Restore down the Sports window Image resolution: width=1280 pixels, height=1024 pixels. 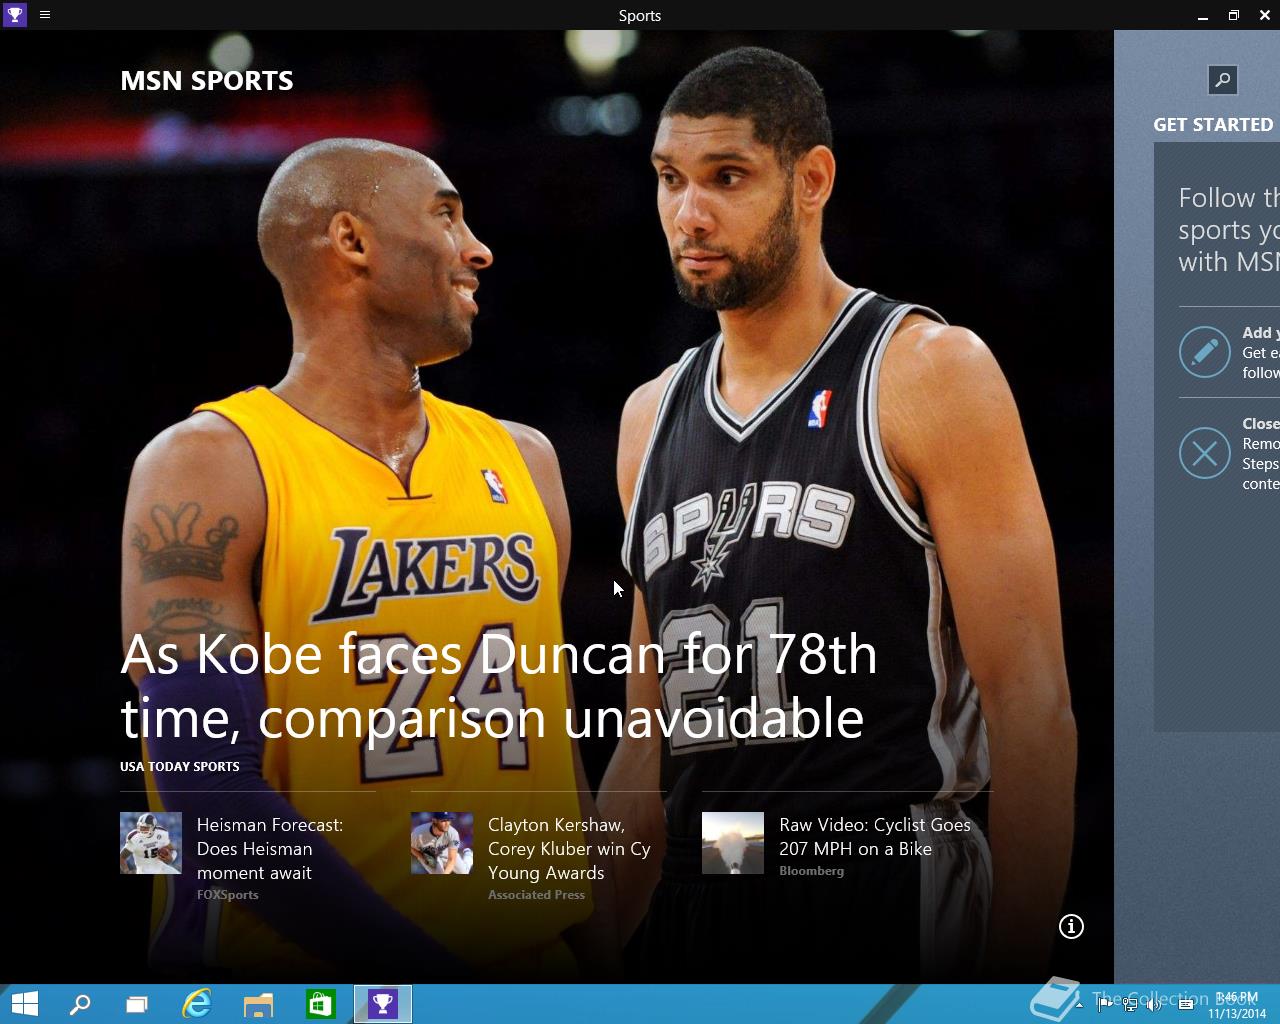tap(1234, 15)
